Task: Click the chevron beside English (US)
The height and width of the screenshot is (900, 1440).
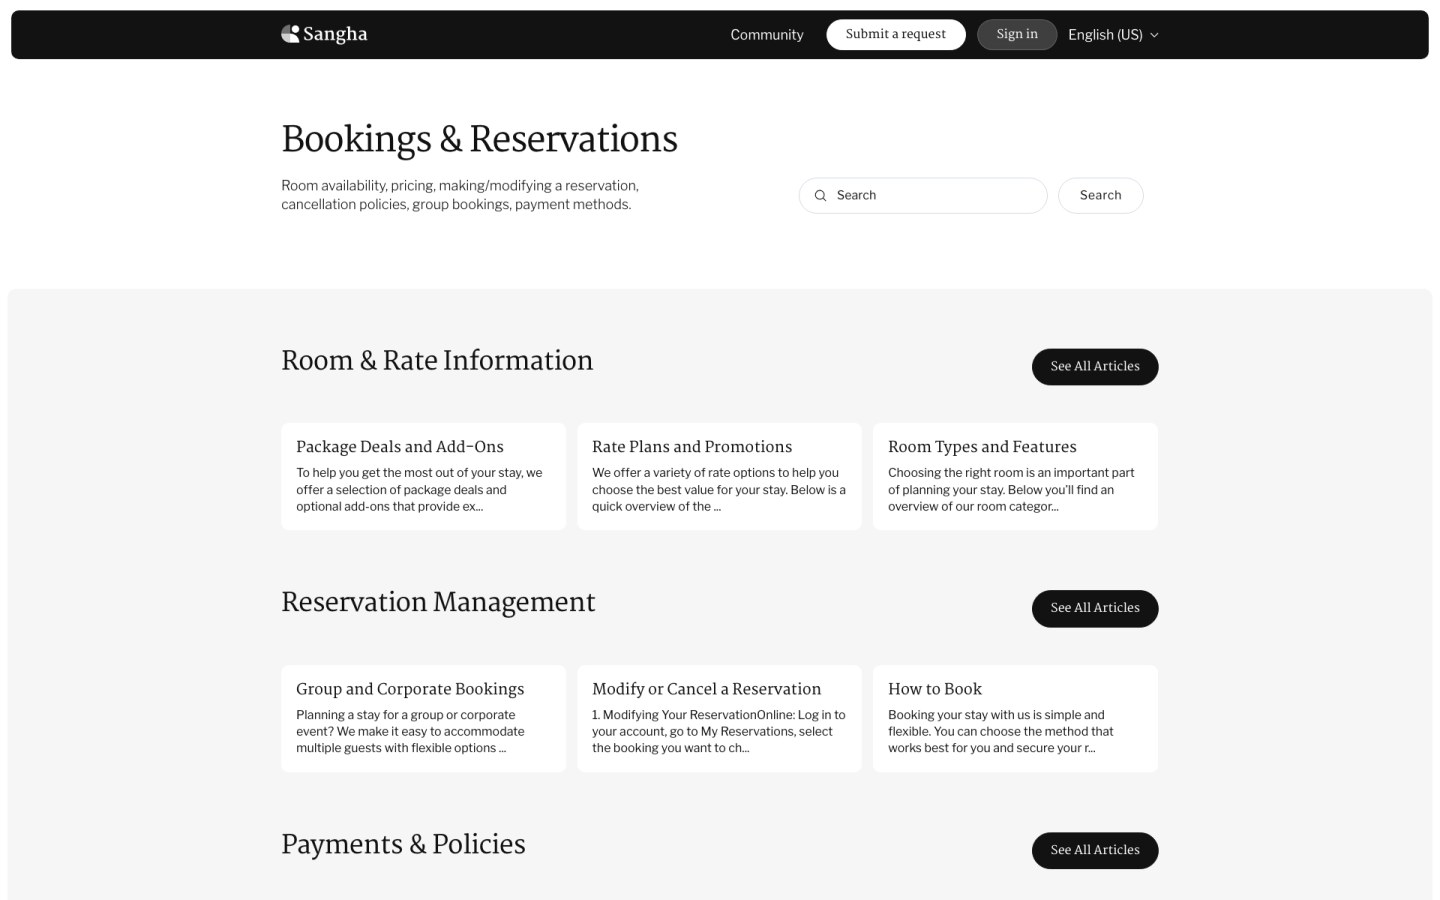Action: click(x=1154, y=35)
